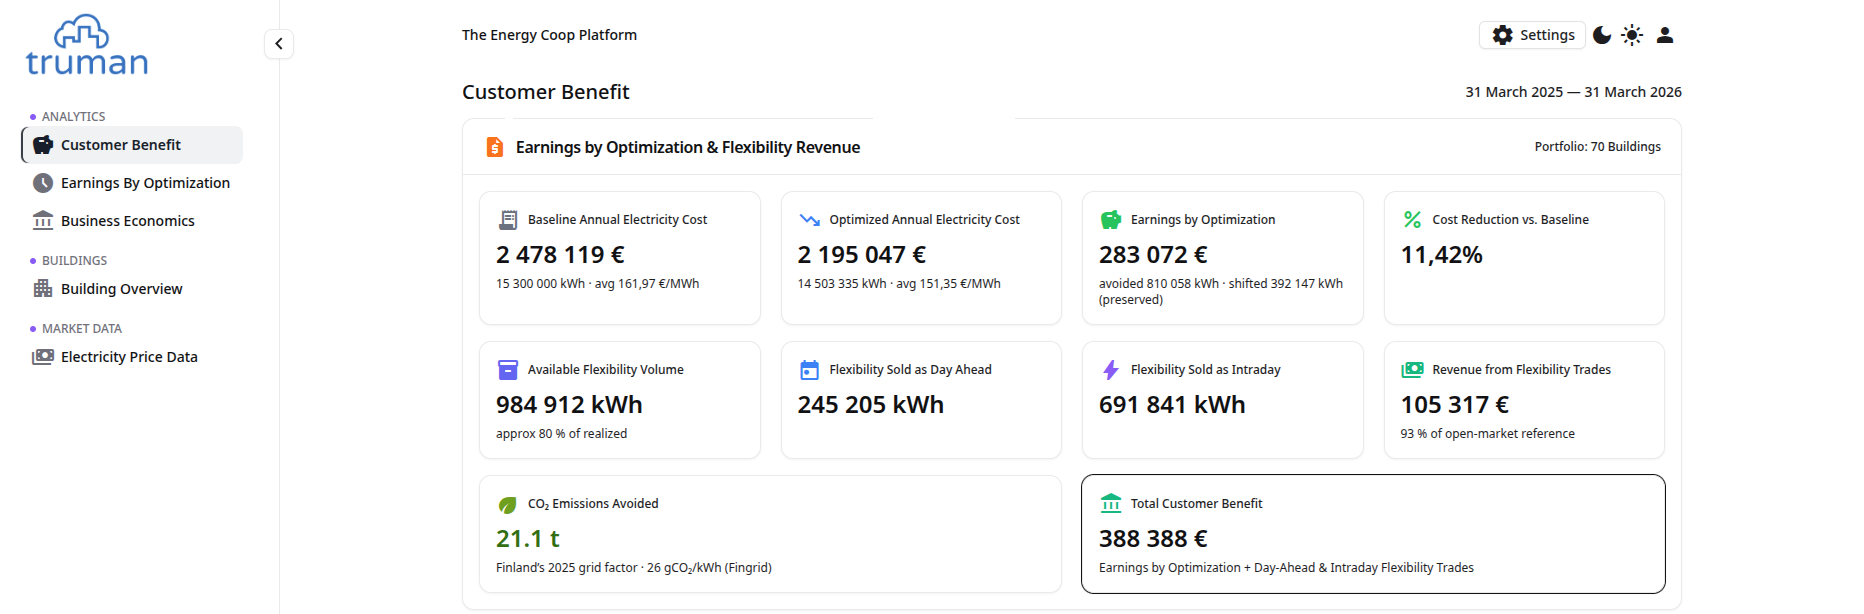Click the green piggy bank icon on Earnings by Optimization
Viewport: 1864px width, 614px height.
coord(1111,220)
